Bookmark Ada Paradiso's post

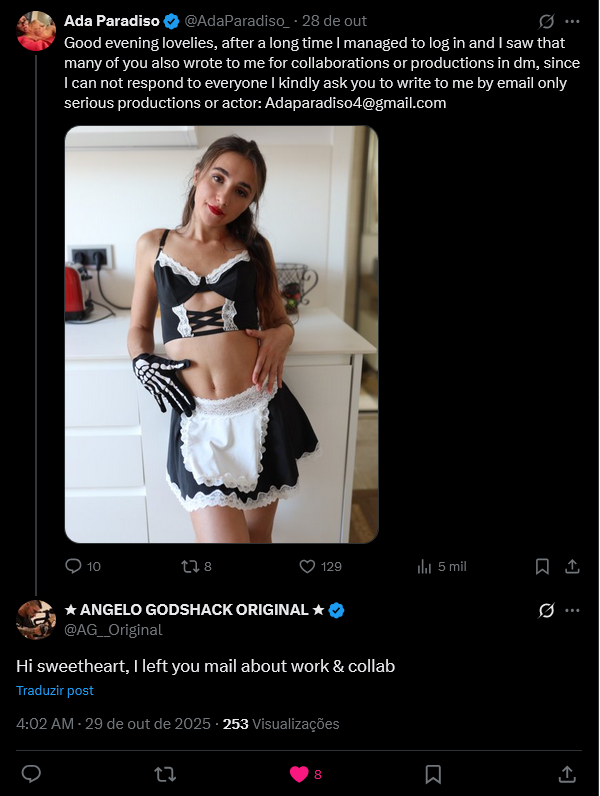(x=542, y=566)
